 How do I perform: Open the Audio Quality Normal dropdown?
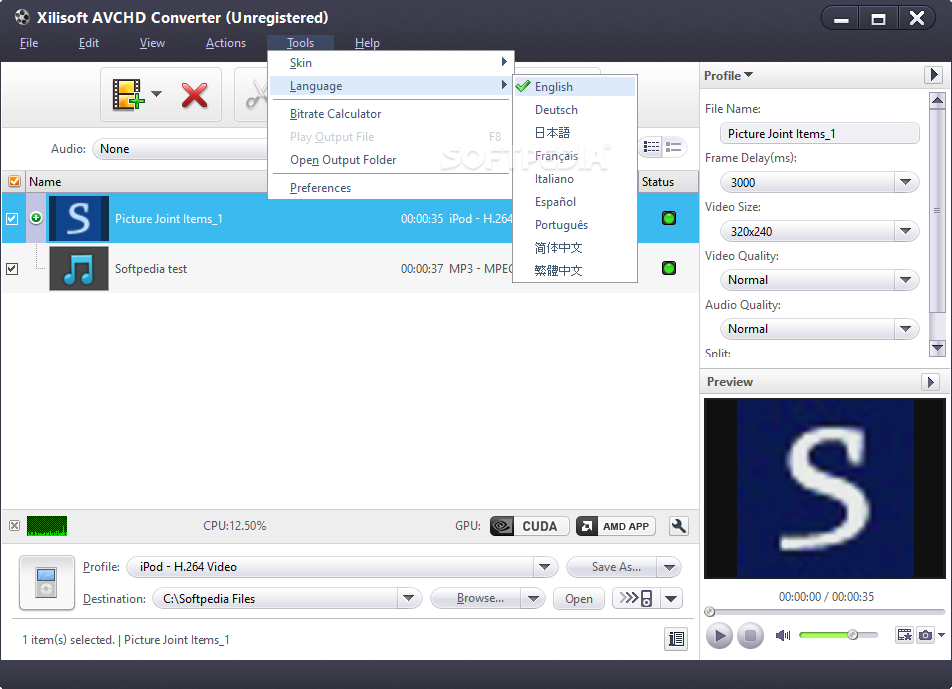(905, 329)
